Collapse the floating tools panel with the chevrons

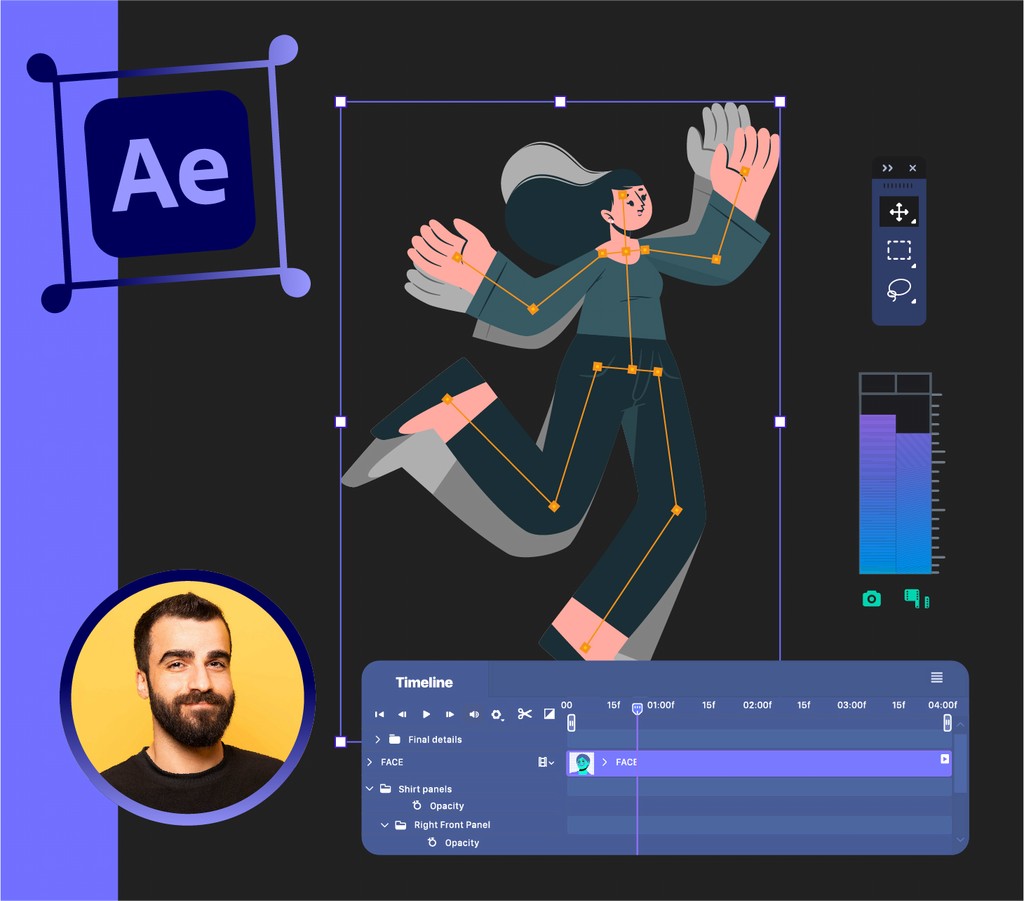point(887,168)
